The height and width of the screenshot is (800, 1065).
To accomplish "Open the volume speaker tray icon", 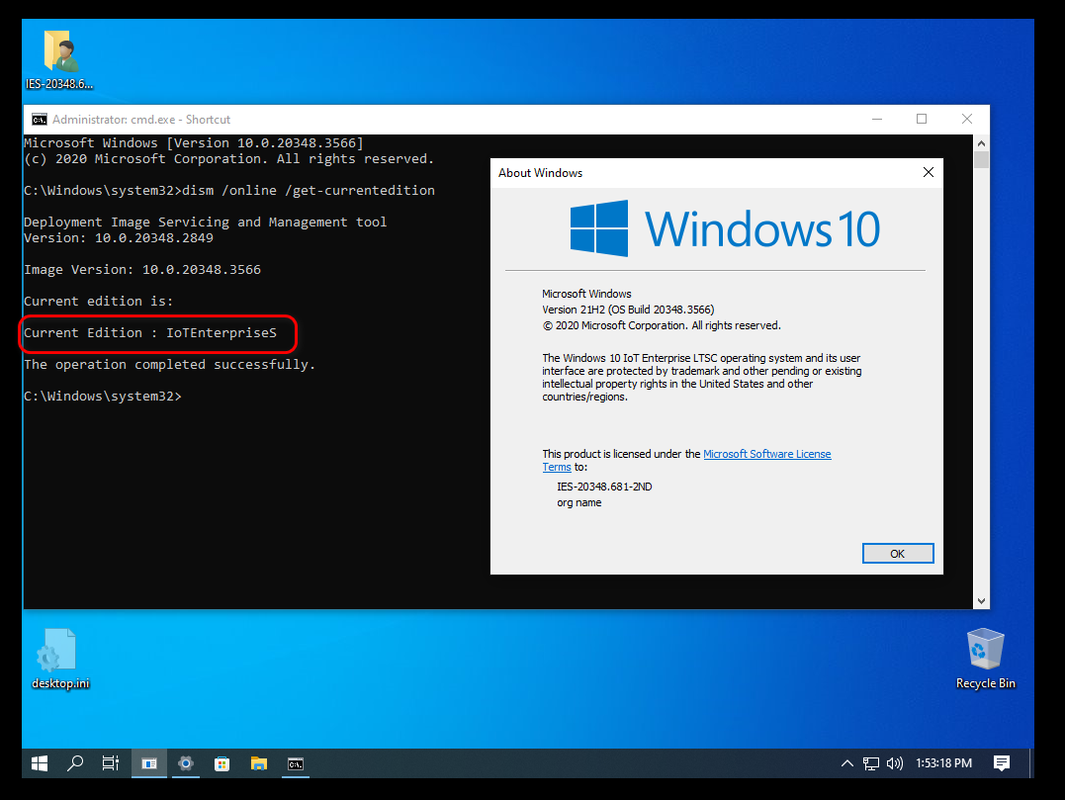I will point(895,763).
